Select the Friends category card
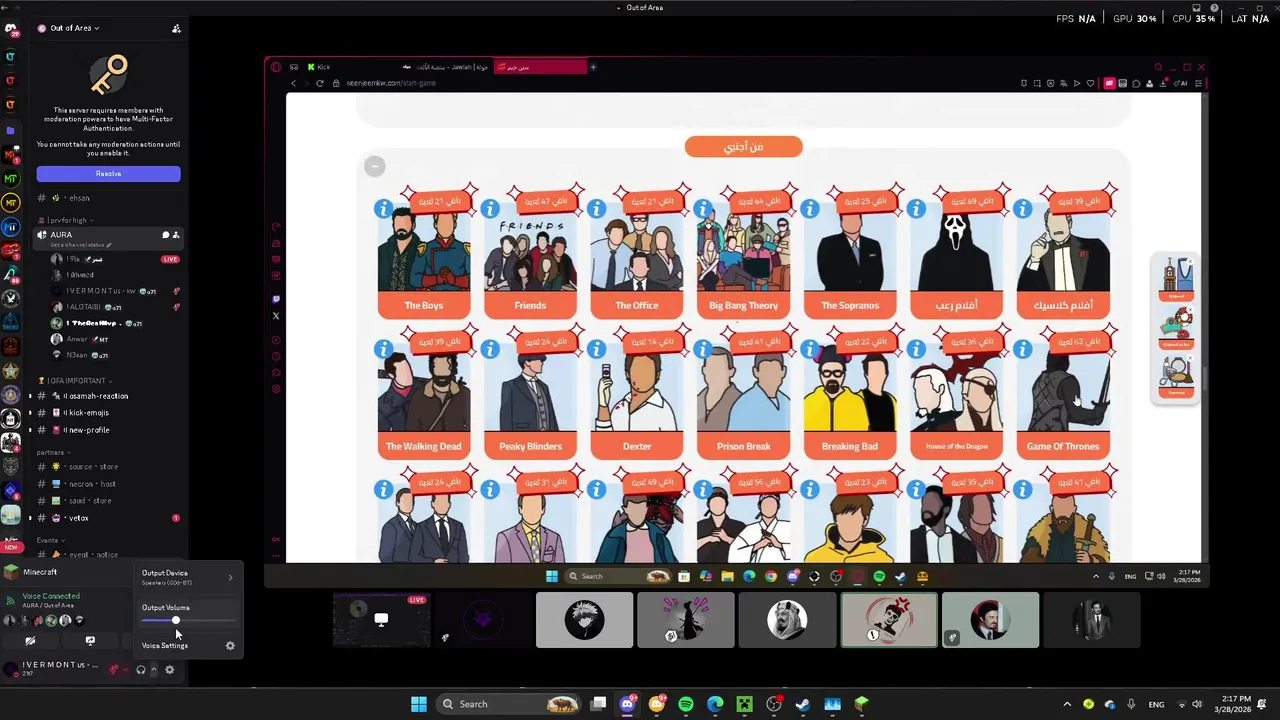Screen dimensions: 1280x720 tap(530, 252)
